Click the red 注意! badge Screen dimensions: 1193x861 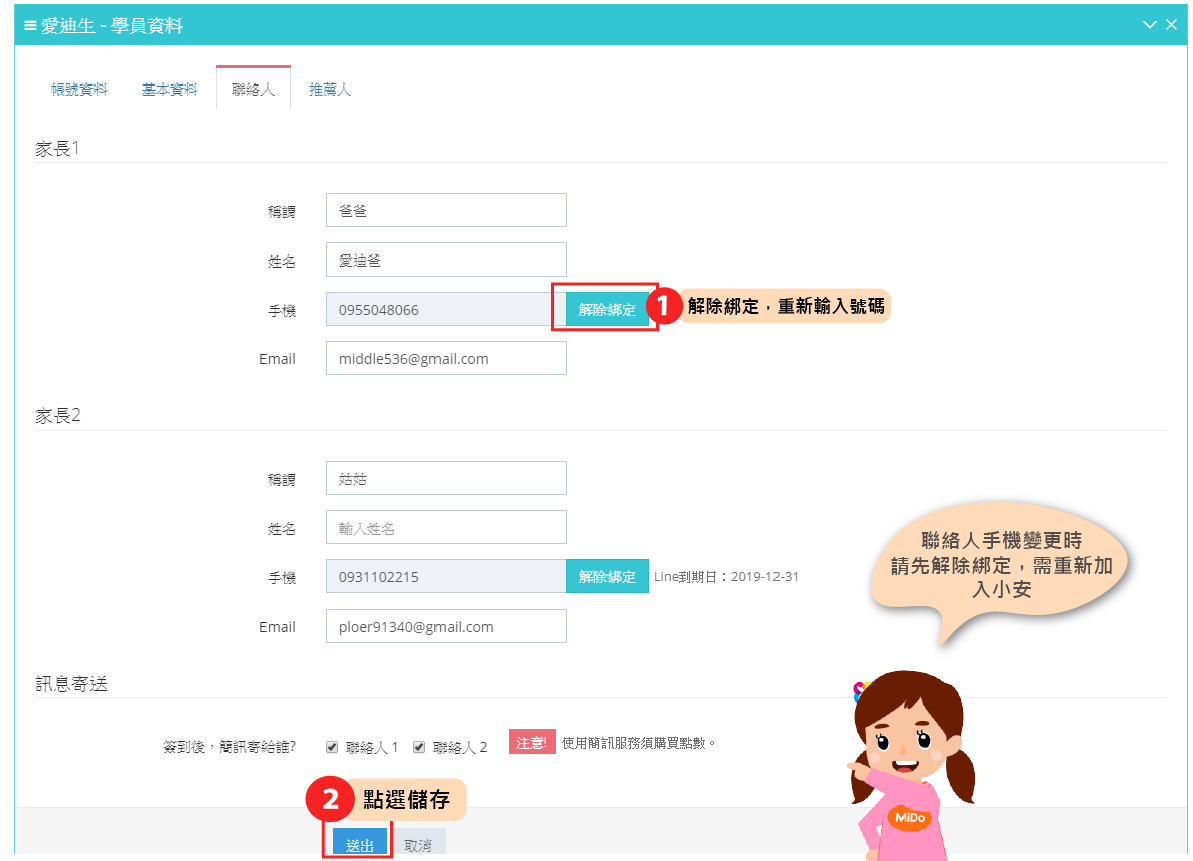click(x=532, y=742)
